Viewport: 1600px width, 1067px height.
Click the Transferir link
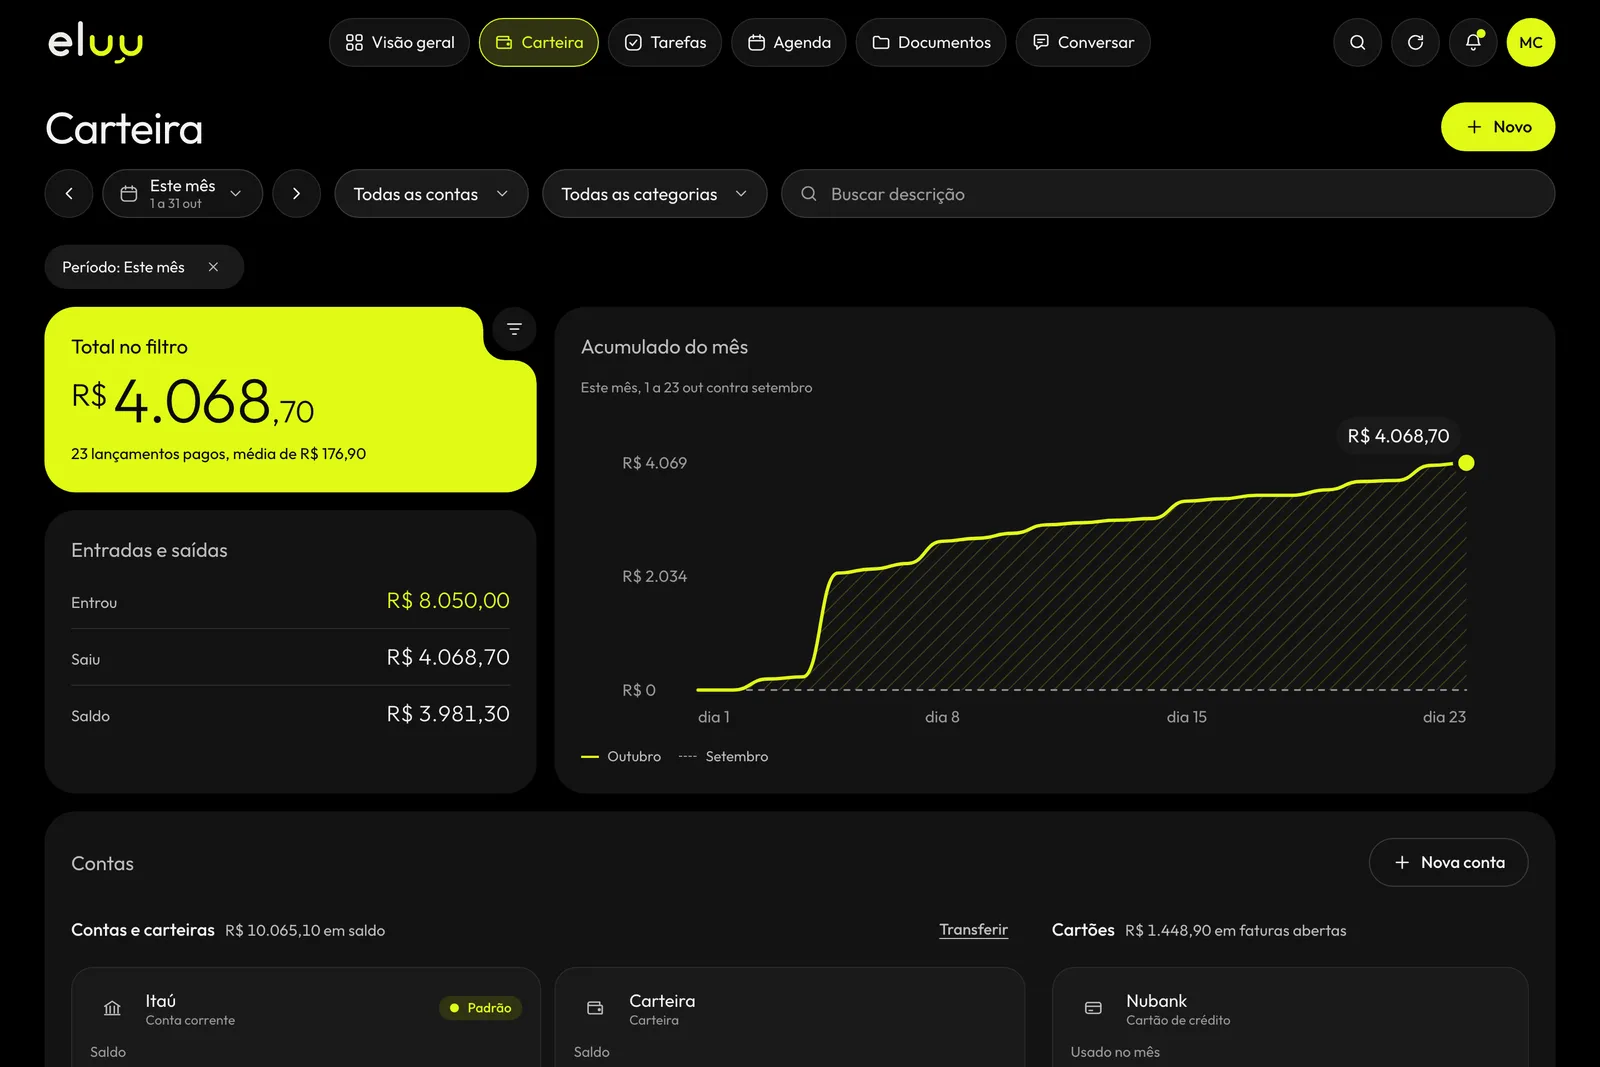tap(973, 930)
